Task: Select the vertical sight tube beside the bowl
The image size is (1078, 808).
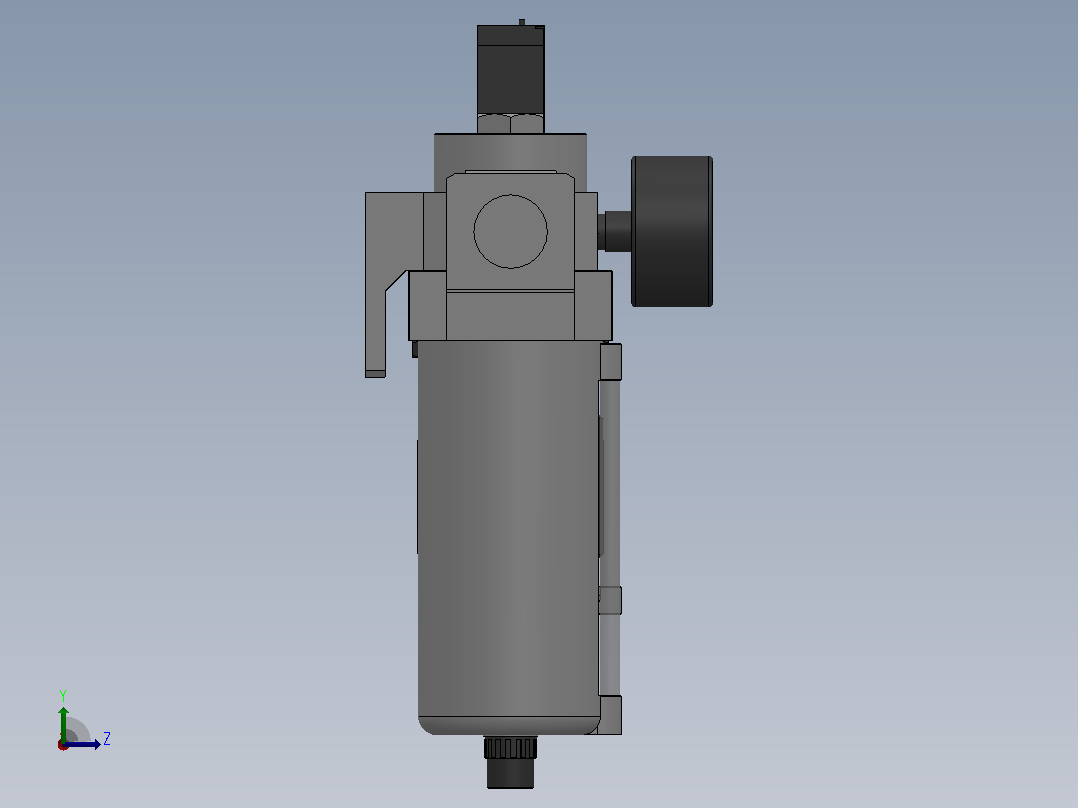Action: click(x=610, y=538)
